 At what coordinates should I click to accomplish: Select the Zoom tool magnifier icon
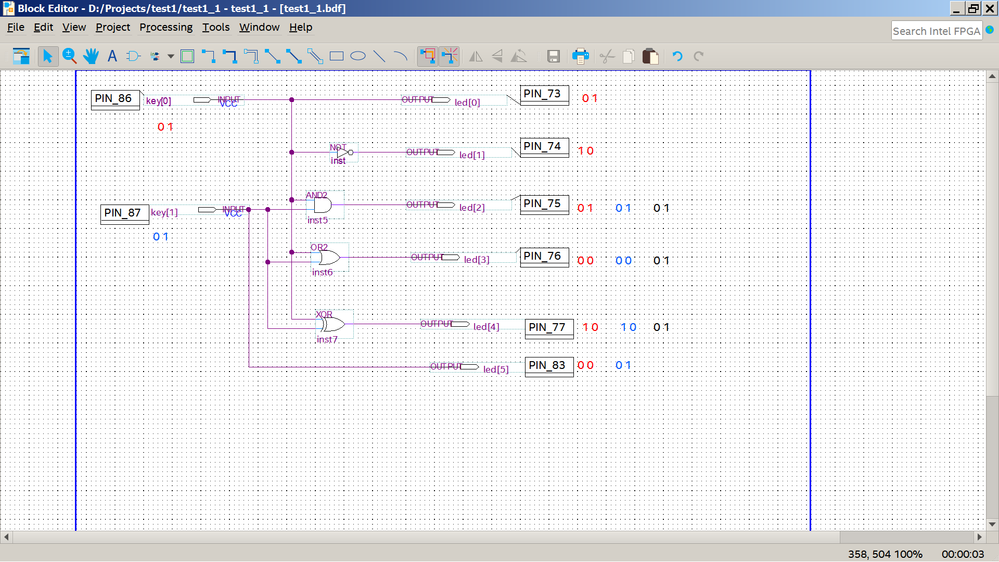pos(69,56)
